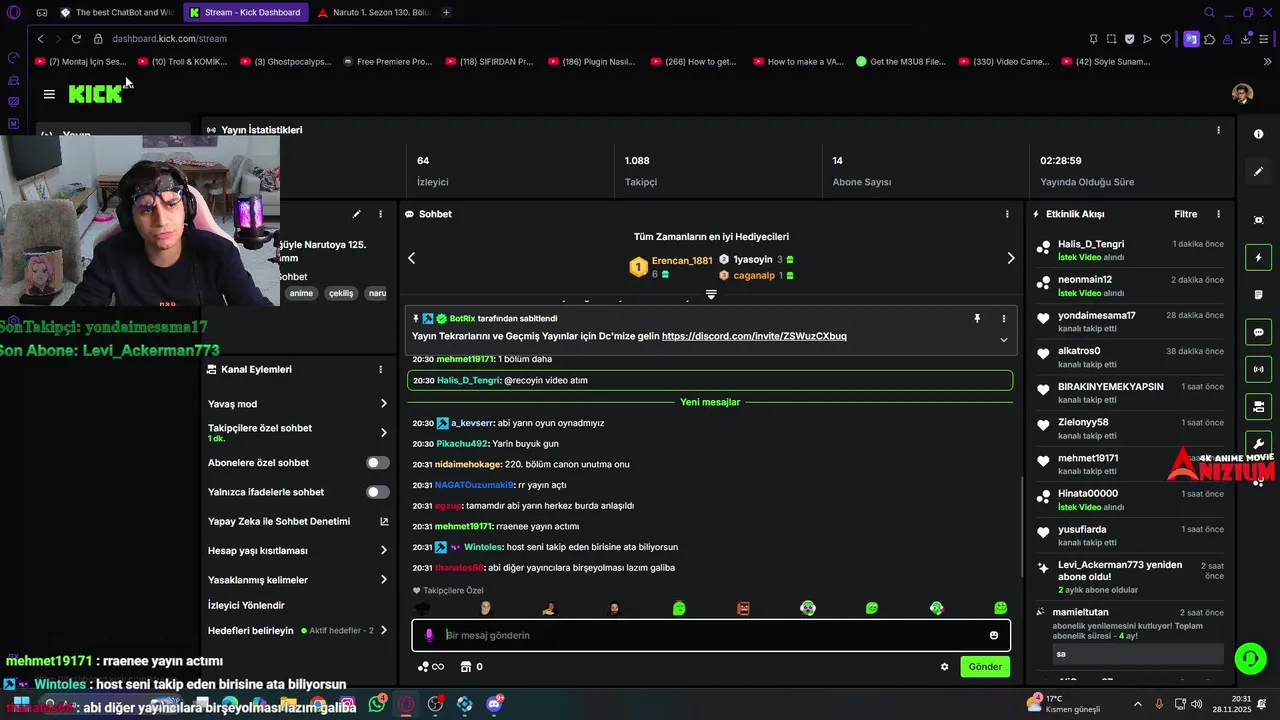Click the green headset support button
This screenshot has height=720, width=1280.
(x=1250, y=658)
